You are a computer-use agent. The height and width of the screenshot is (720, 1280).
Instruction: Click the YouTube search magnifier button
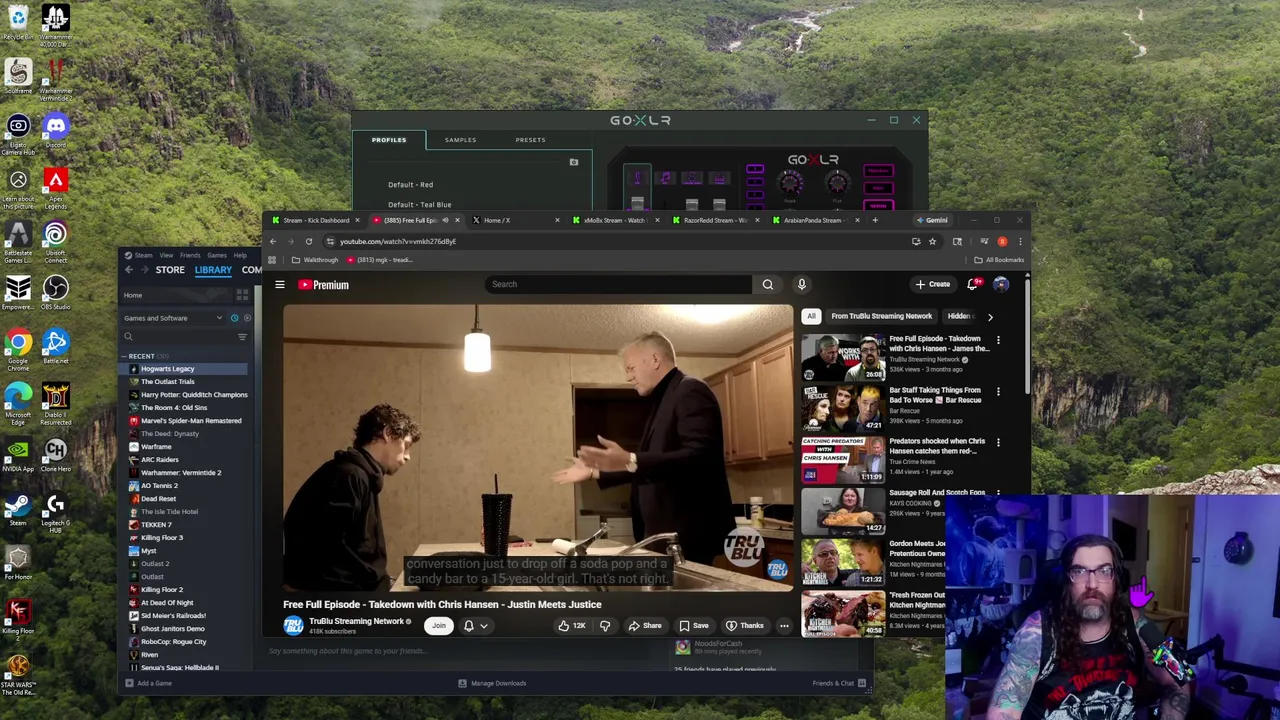point(767,284)
